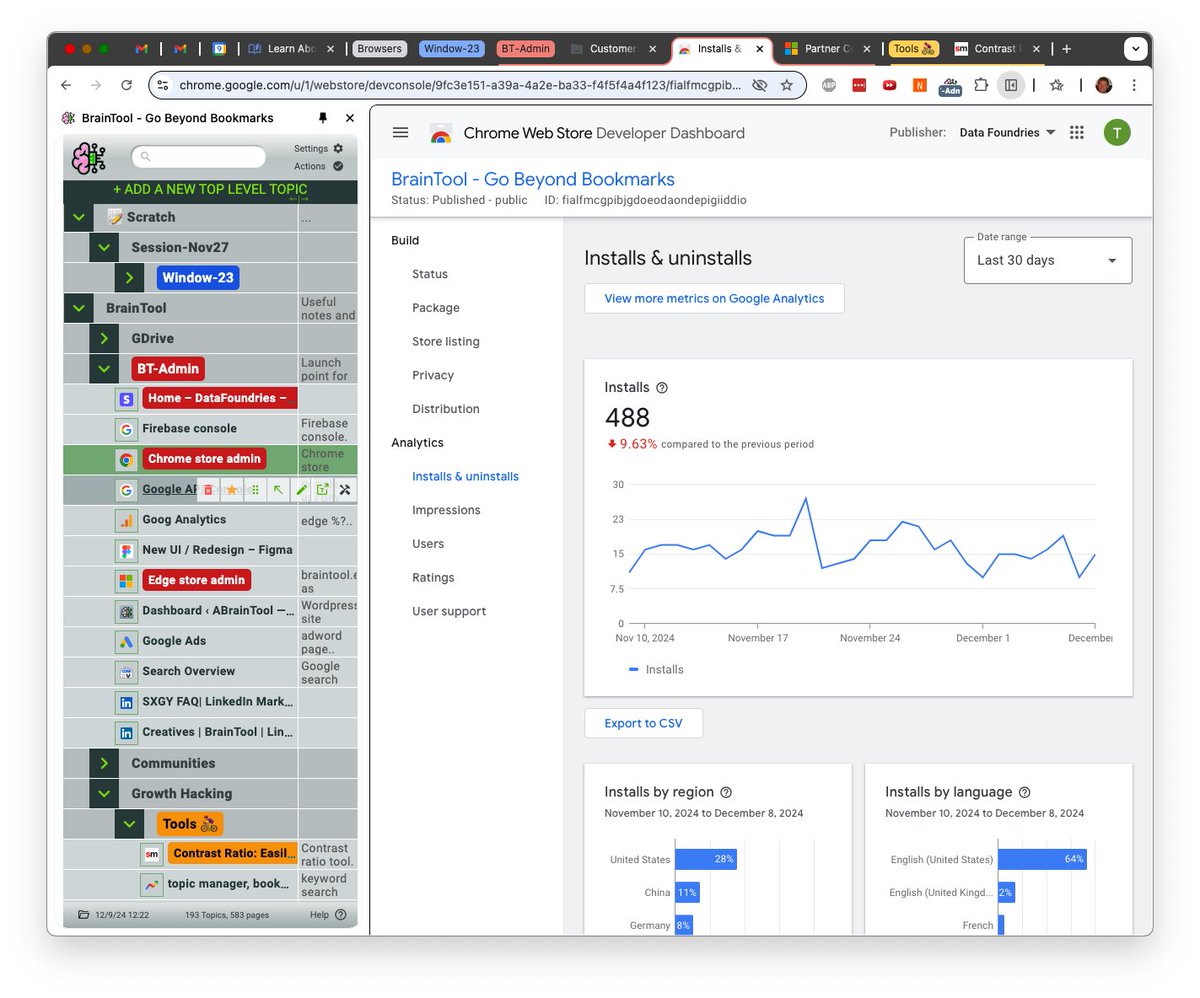This screenshot has width=1200, height=998.
Task: Select the Search Overview row
Action: click(210, 671)
